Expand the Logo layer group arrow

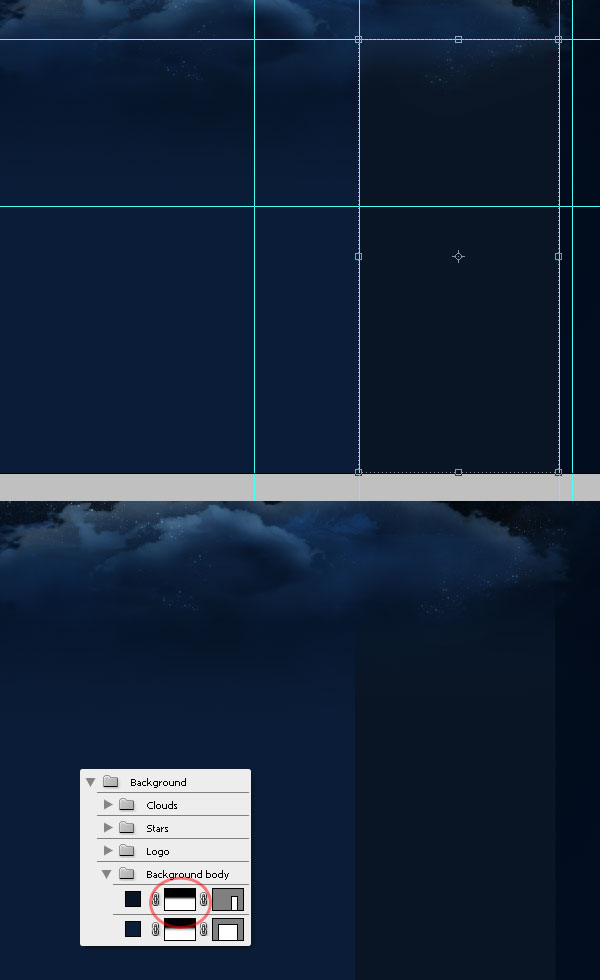tap(108, 850)
